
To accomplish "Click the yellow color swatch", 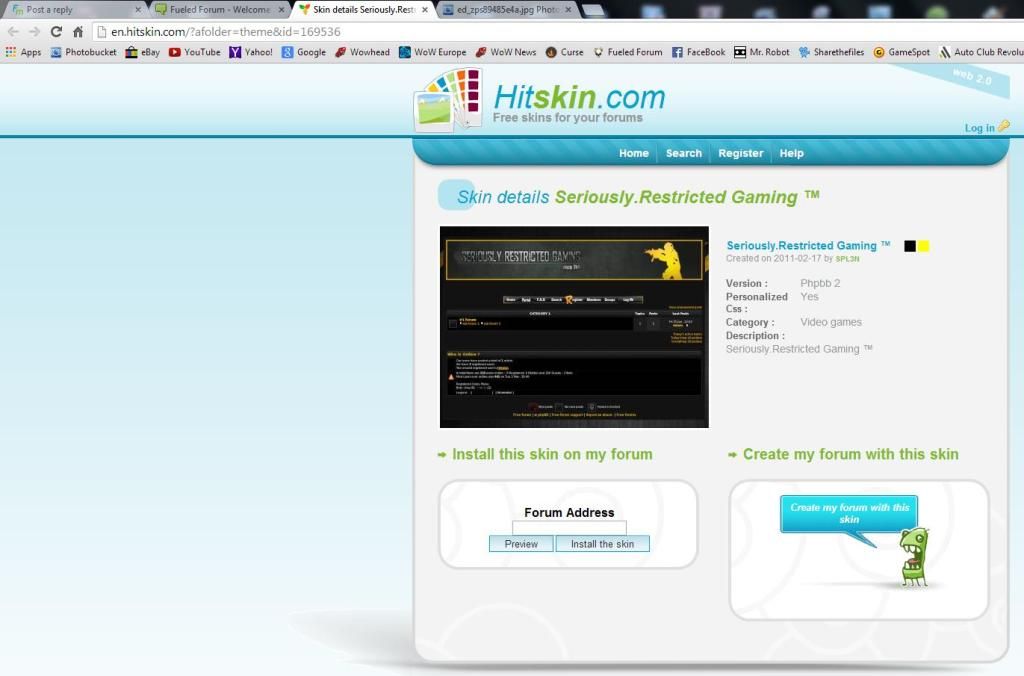I will [x=923, y=246].
